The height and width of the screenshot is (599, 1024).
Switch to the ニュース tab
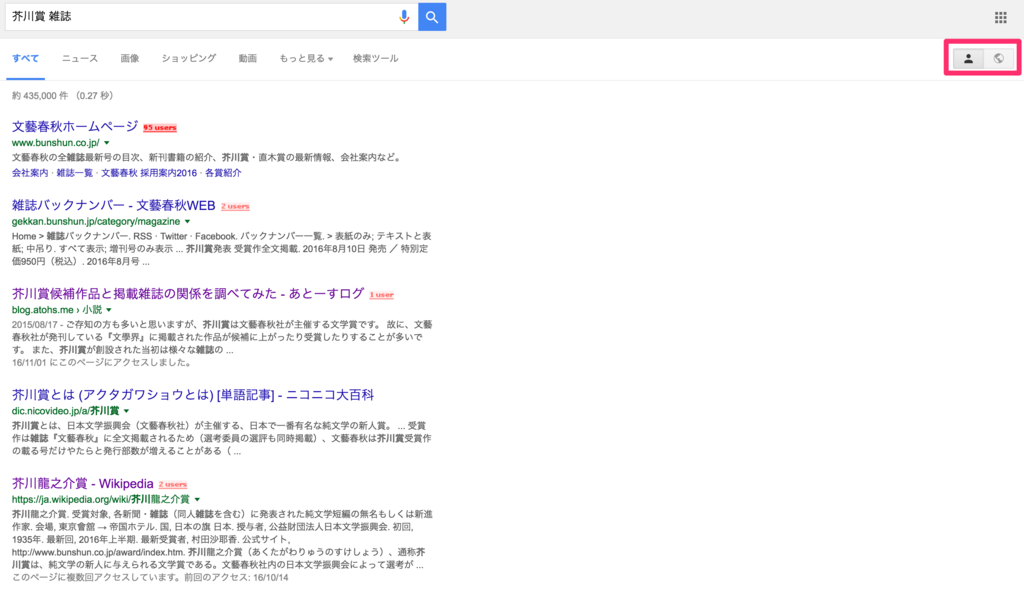point(80,58)
